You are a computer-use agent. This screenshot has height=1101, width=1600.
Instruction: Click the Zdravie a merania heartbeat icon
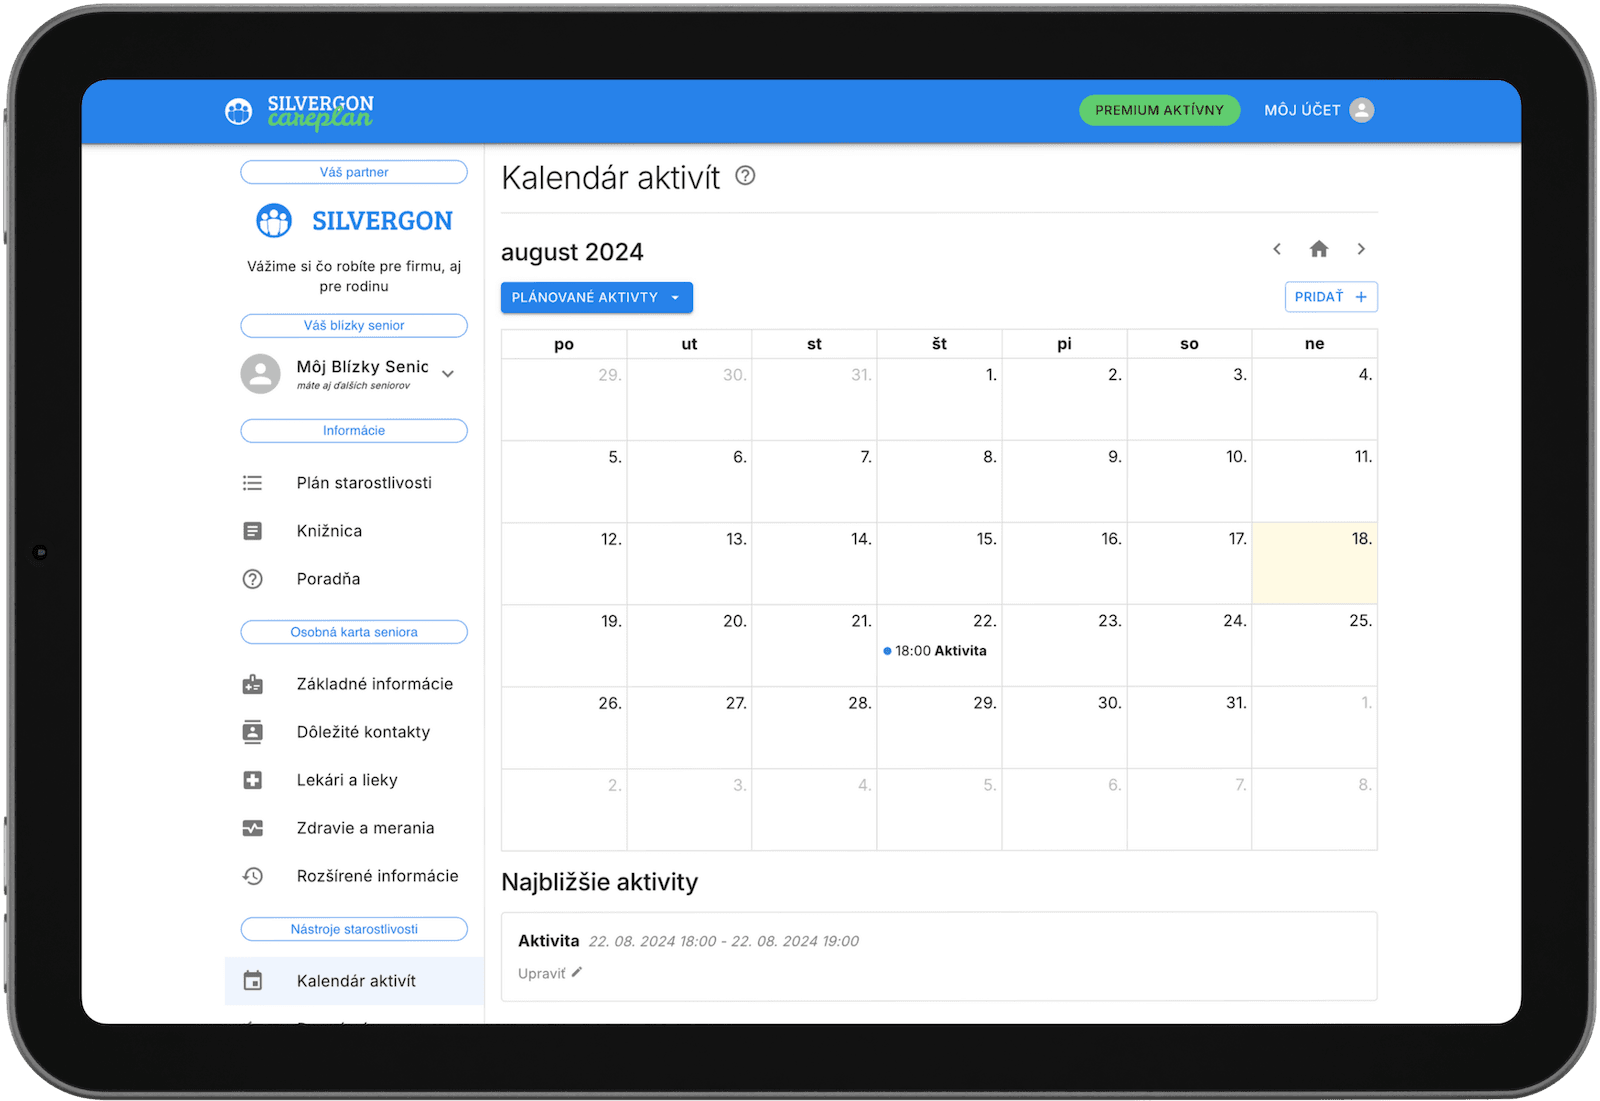coord(252,828)
